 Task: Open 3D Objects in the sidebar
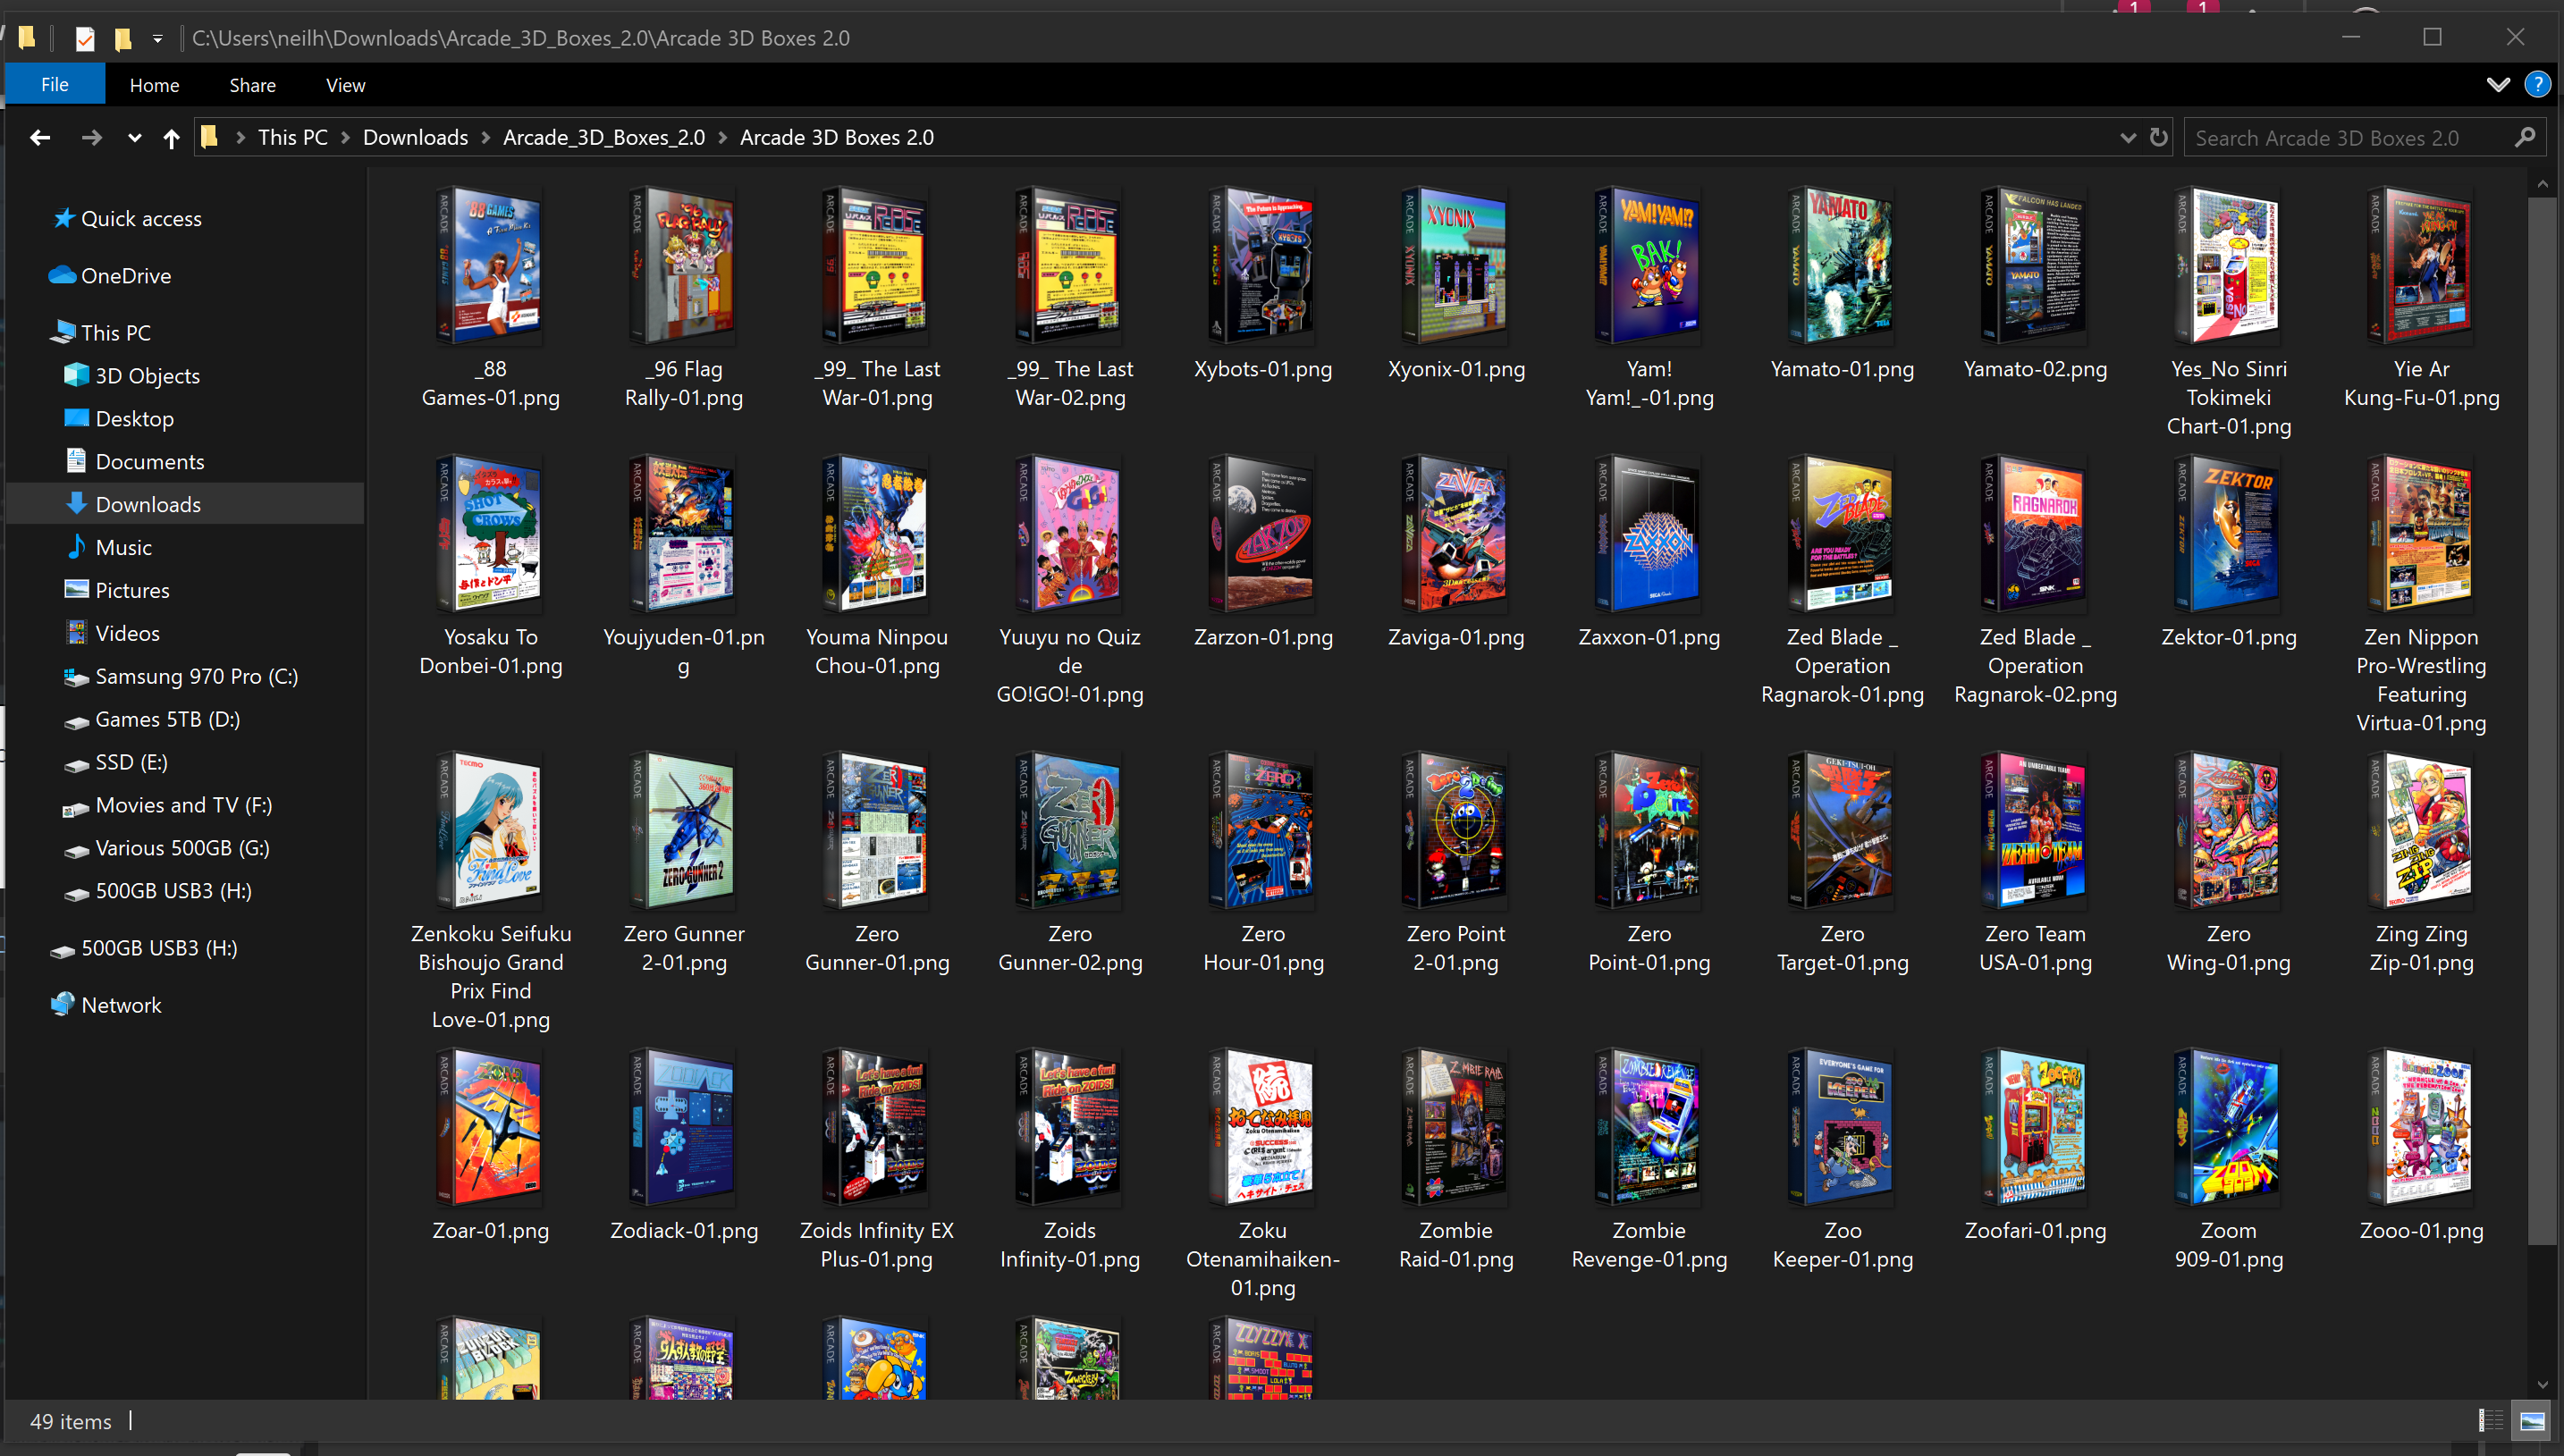pyautogui.click(x=132, y=375)
